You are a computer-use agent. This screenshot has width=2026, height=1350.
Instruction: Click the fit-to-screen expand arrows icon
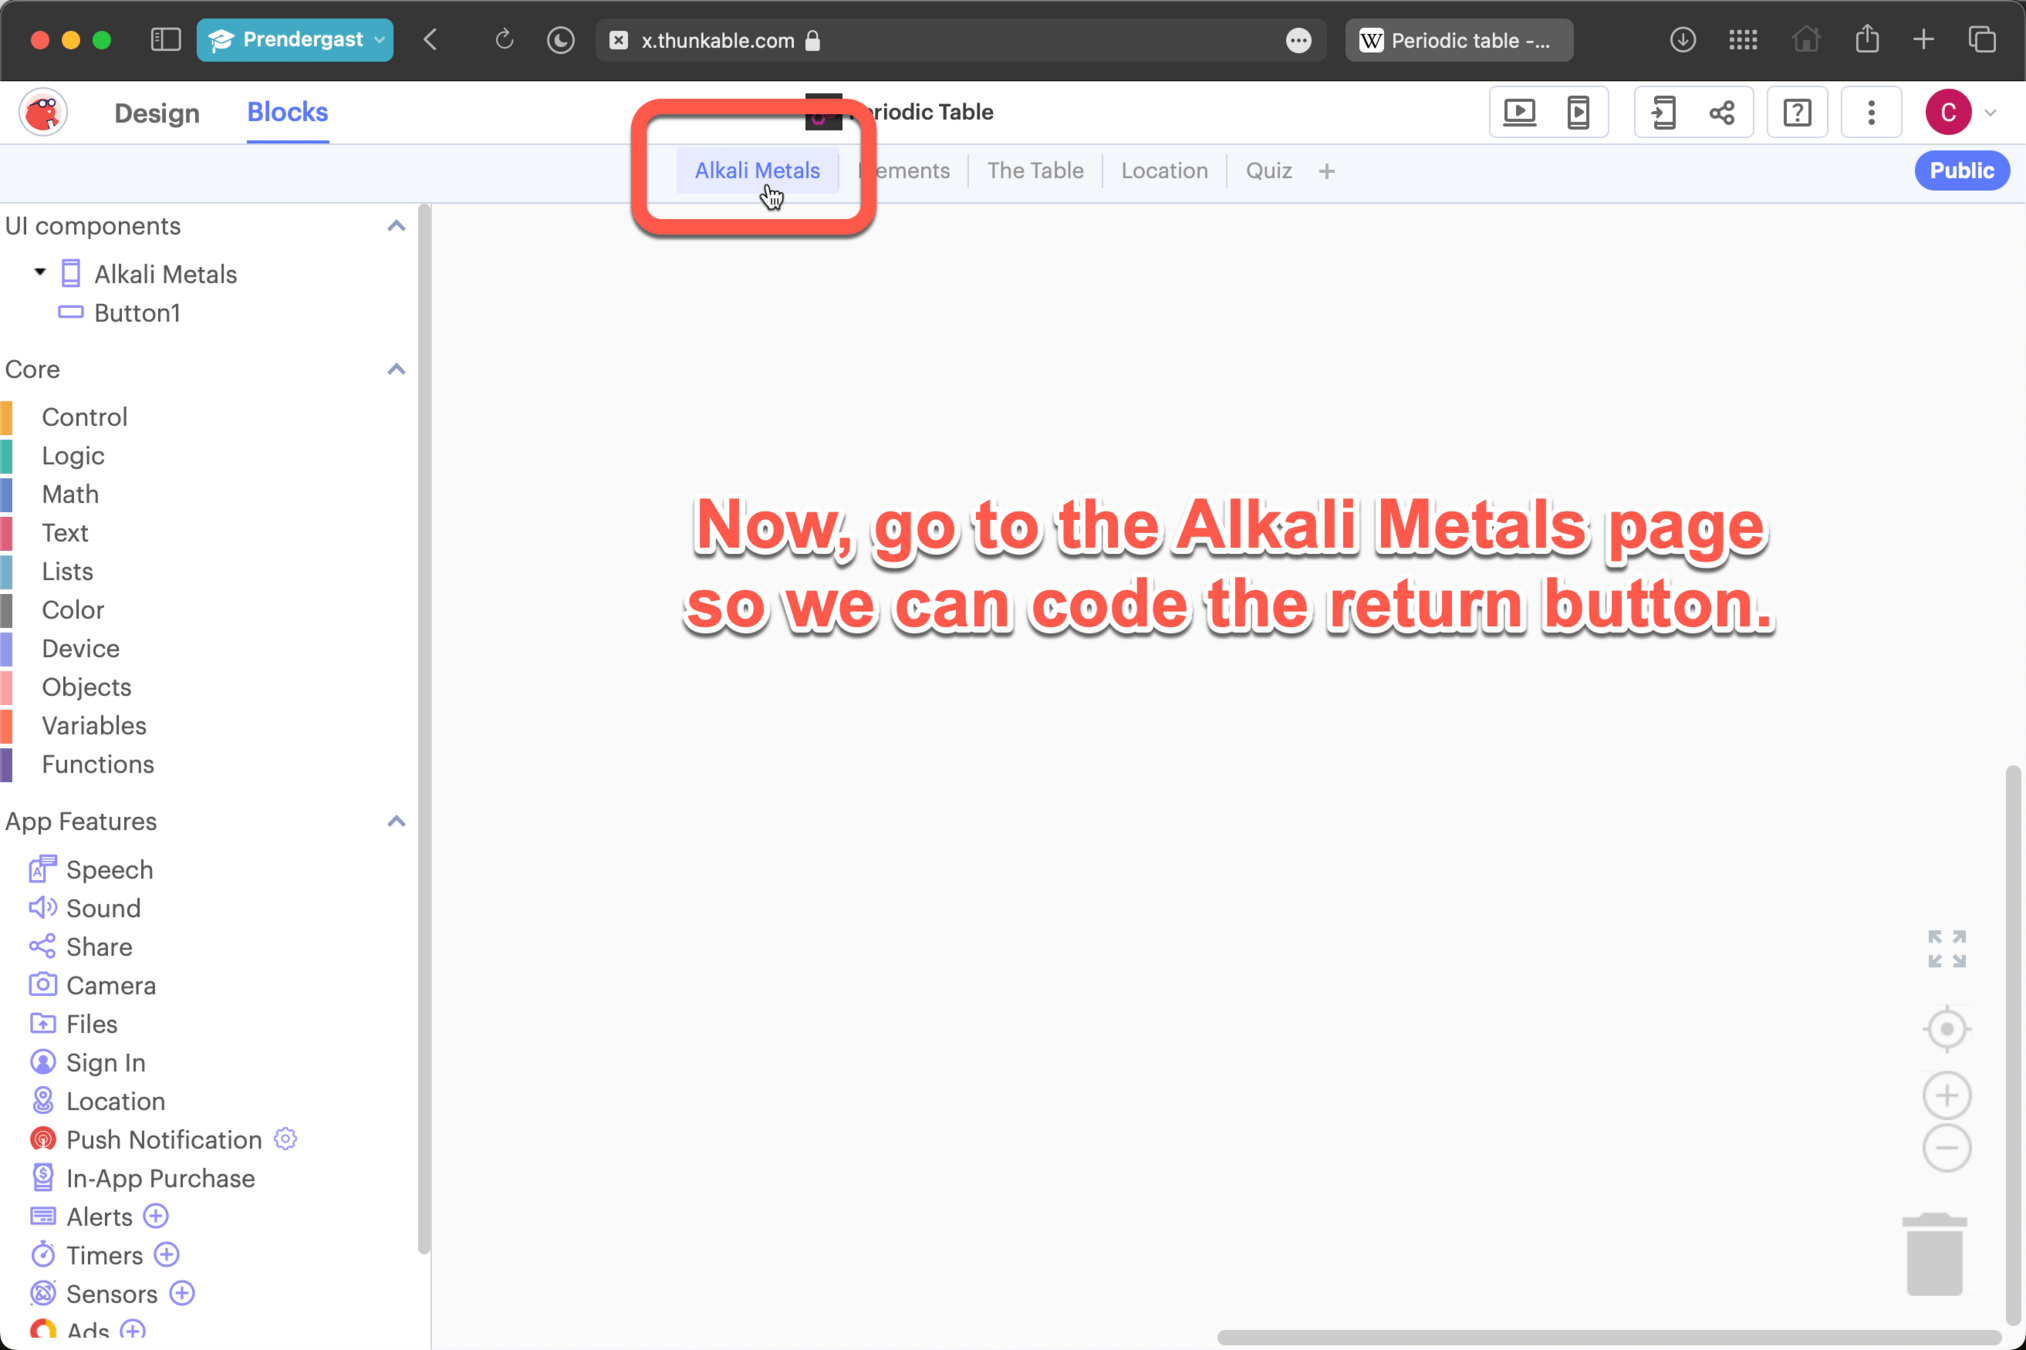pos(1946,949)
